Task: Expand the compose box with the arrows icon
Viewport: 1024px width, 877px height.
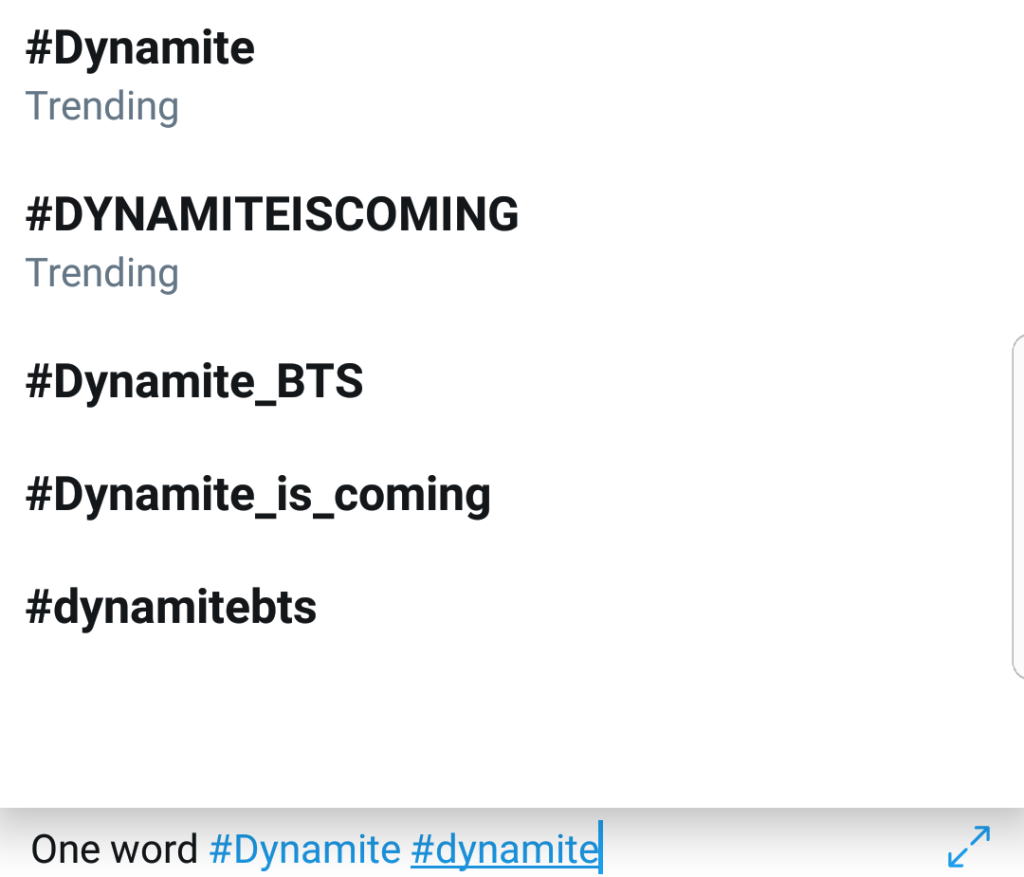Action: tap(968, 846)
